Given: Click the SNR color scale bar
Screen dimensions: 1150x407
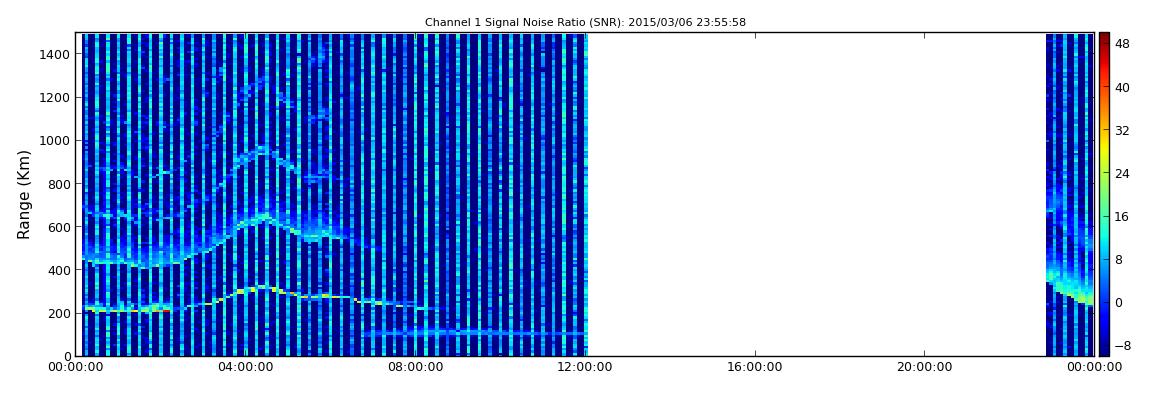Looking at the screenshot, I should (x=1104, y=194).
